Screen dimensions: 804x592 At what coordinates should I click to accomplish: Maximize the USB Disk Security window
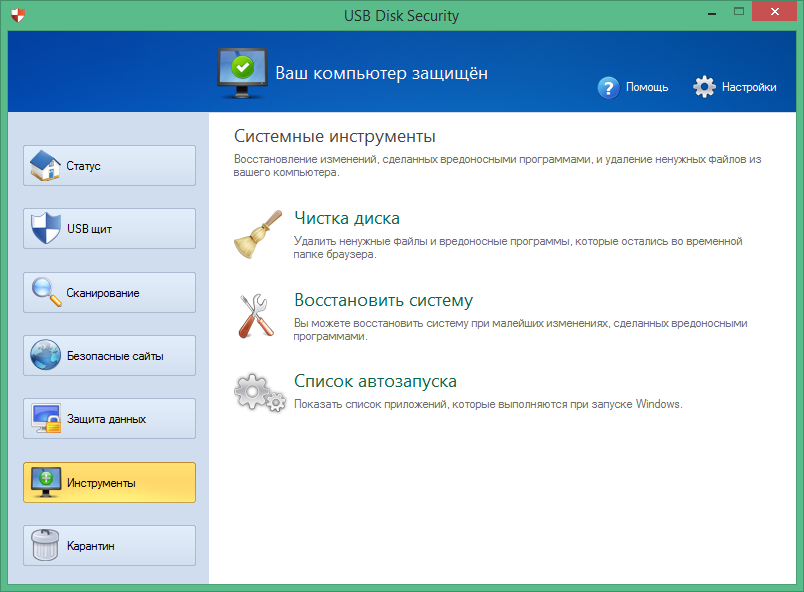(739, 11)
